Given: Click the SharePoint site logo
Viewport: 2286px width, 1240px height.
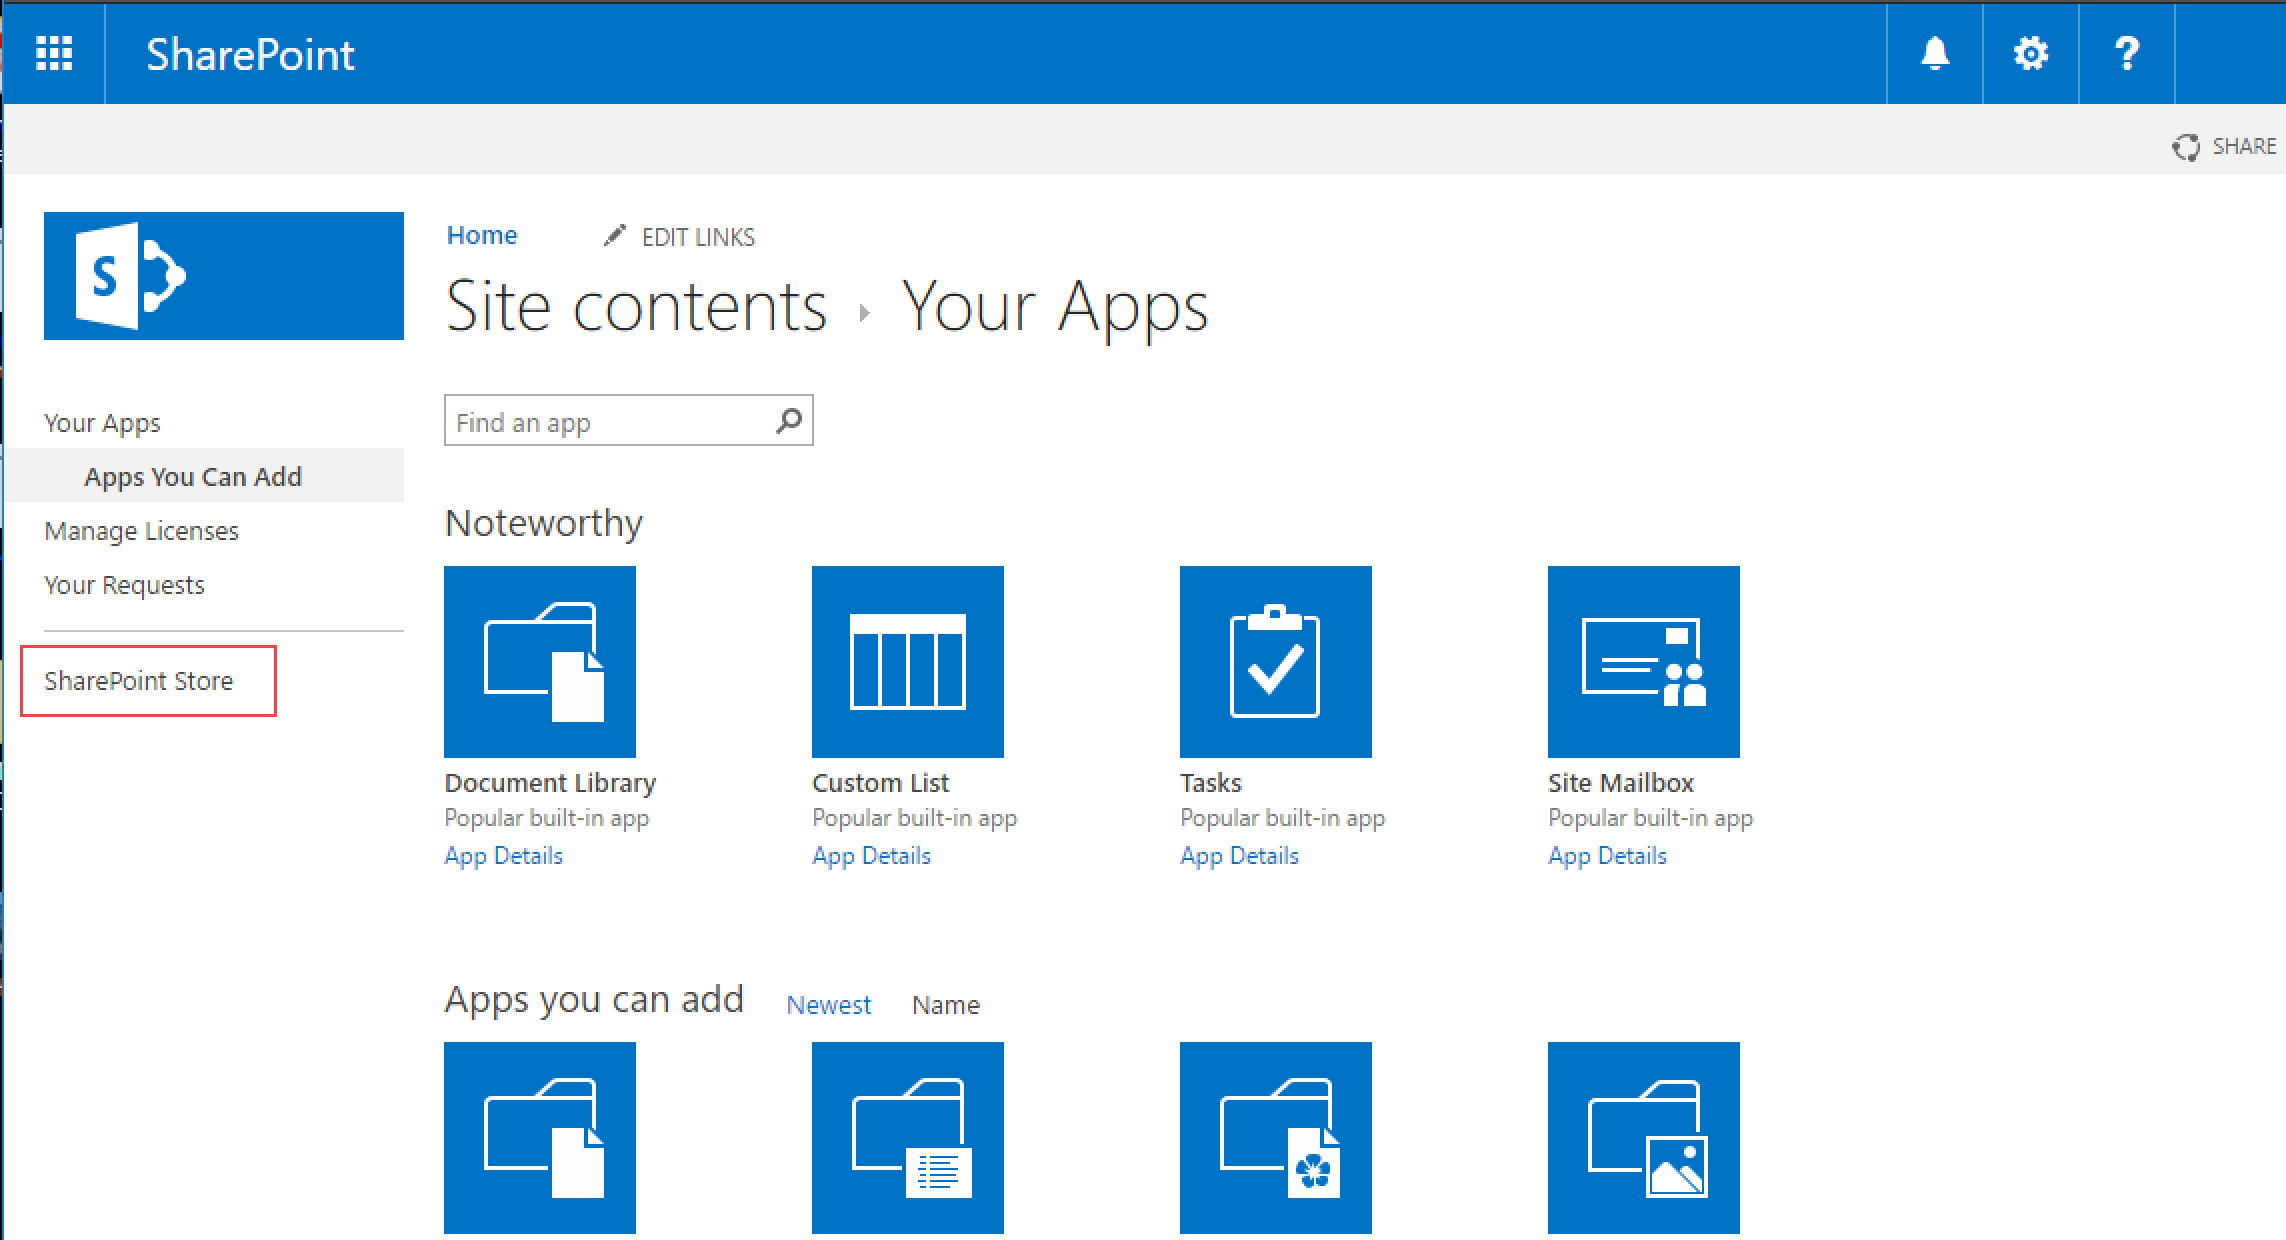Looking at the screenshot, I should [223, 276].
